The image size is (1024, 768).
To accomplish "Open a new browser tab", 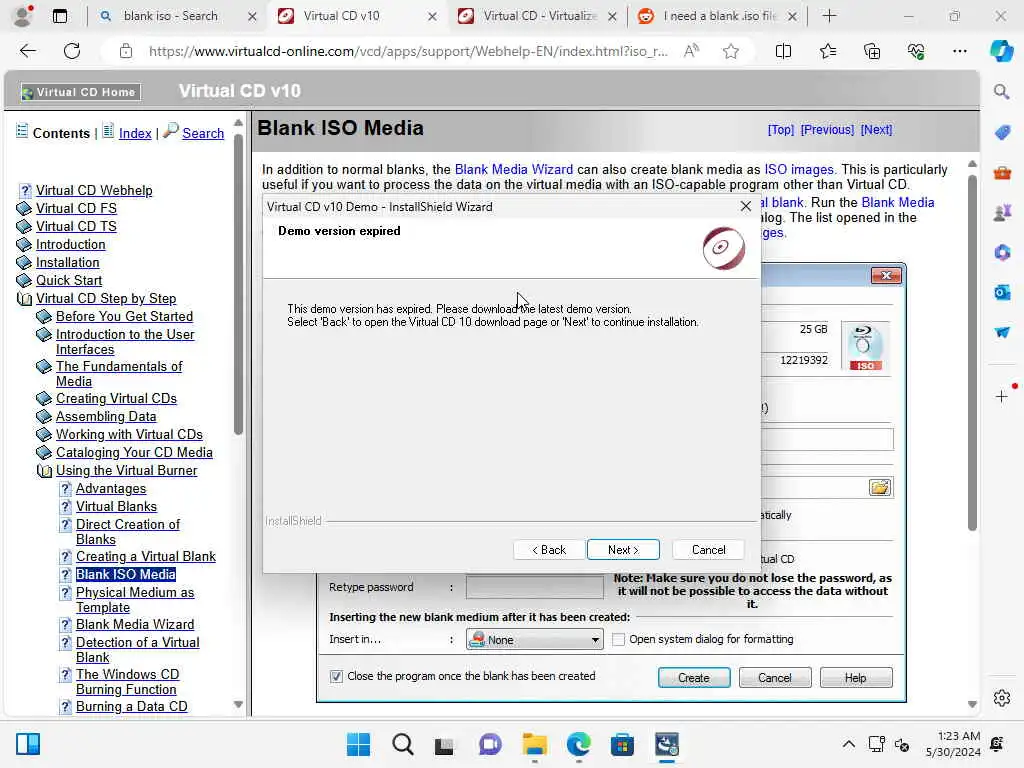I will pos(829,16).
